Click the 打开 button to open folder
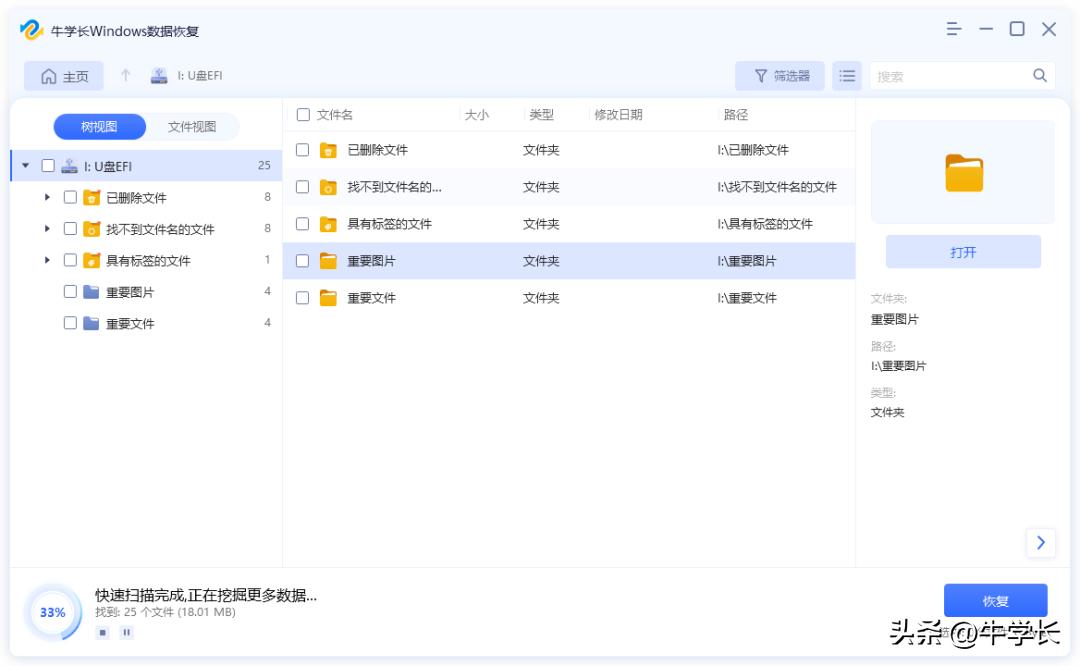1080x666 pixels. [x=962, y=251]
